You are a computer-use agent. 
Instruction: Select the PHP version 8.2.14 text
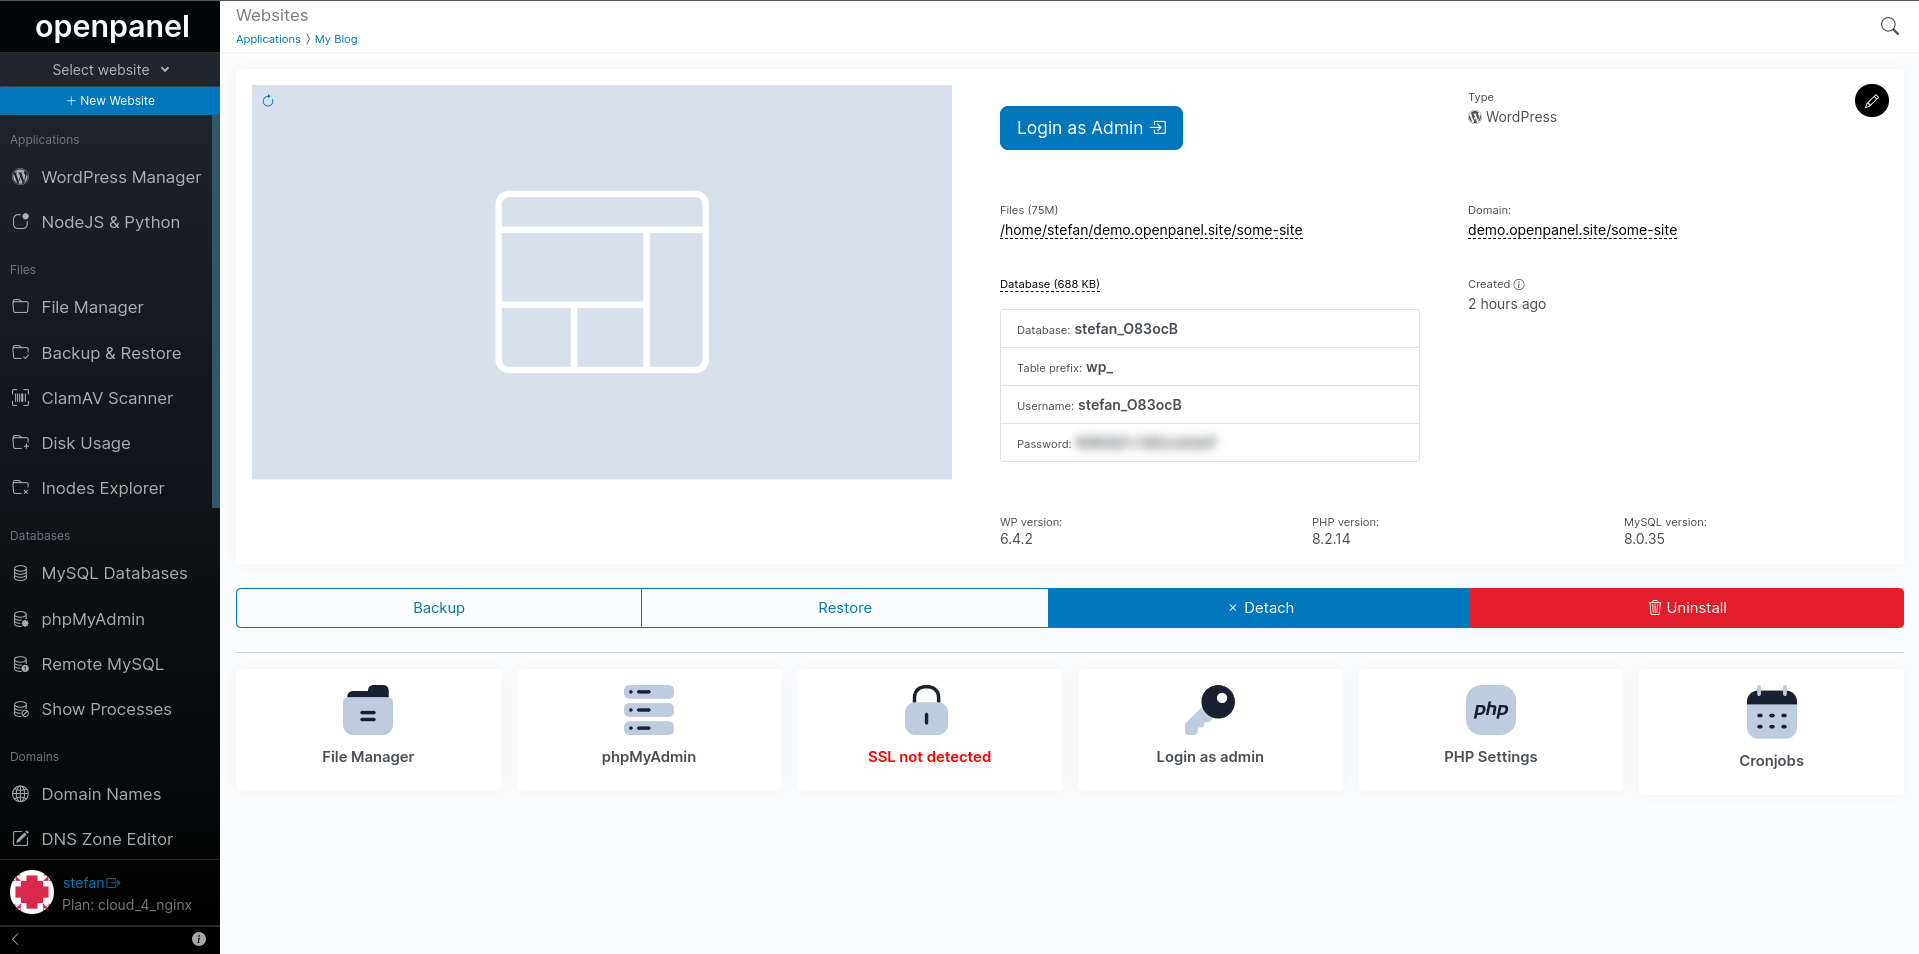pos(1331,539)
